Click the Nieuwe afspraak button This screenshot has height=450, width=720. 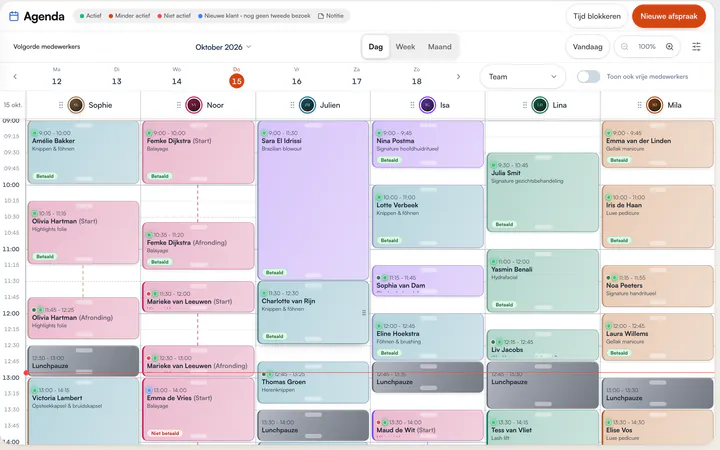pyautogui.click(x=669, y=16)
